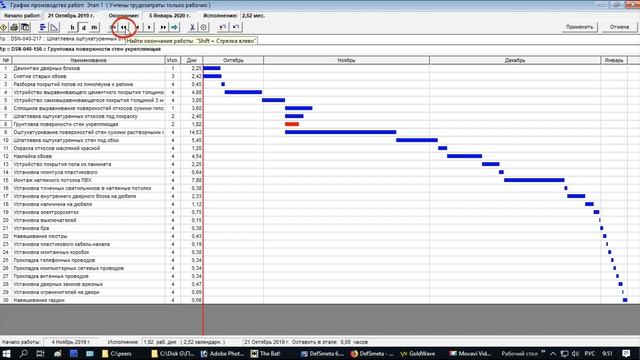Image resolution: width=640 pixels, height=360 pixels.
Task: Switch timescale to months with the m button
Action: (94, 27)
